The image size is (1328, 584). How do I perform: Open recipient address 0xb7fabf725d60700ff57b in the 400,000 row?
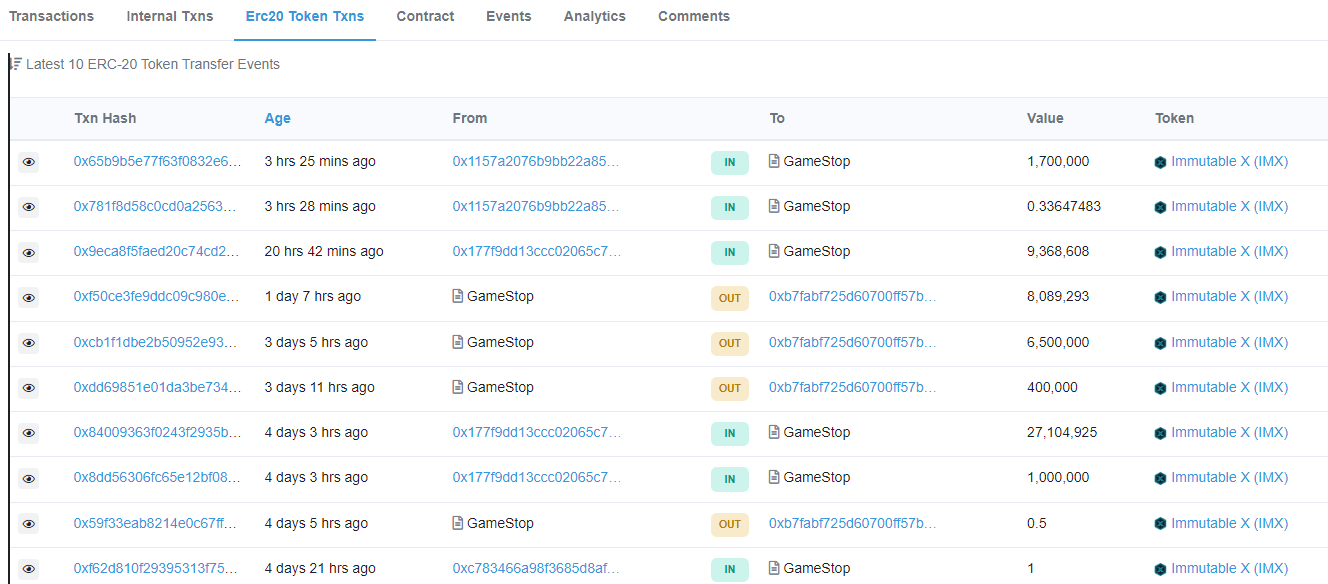click(x=852, y=387)
